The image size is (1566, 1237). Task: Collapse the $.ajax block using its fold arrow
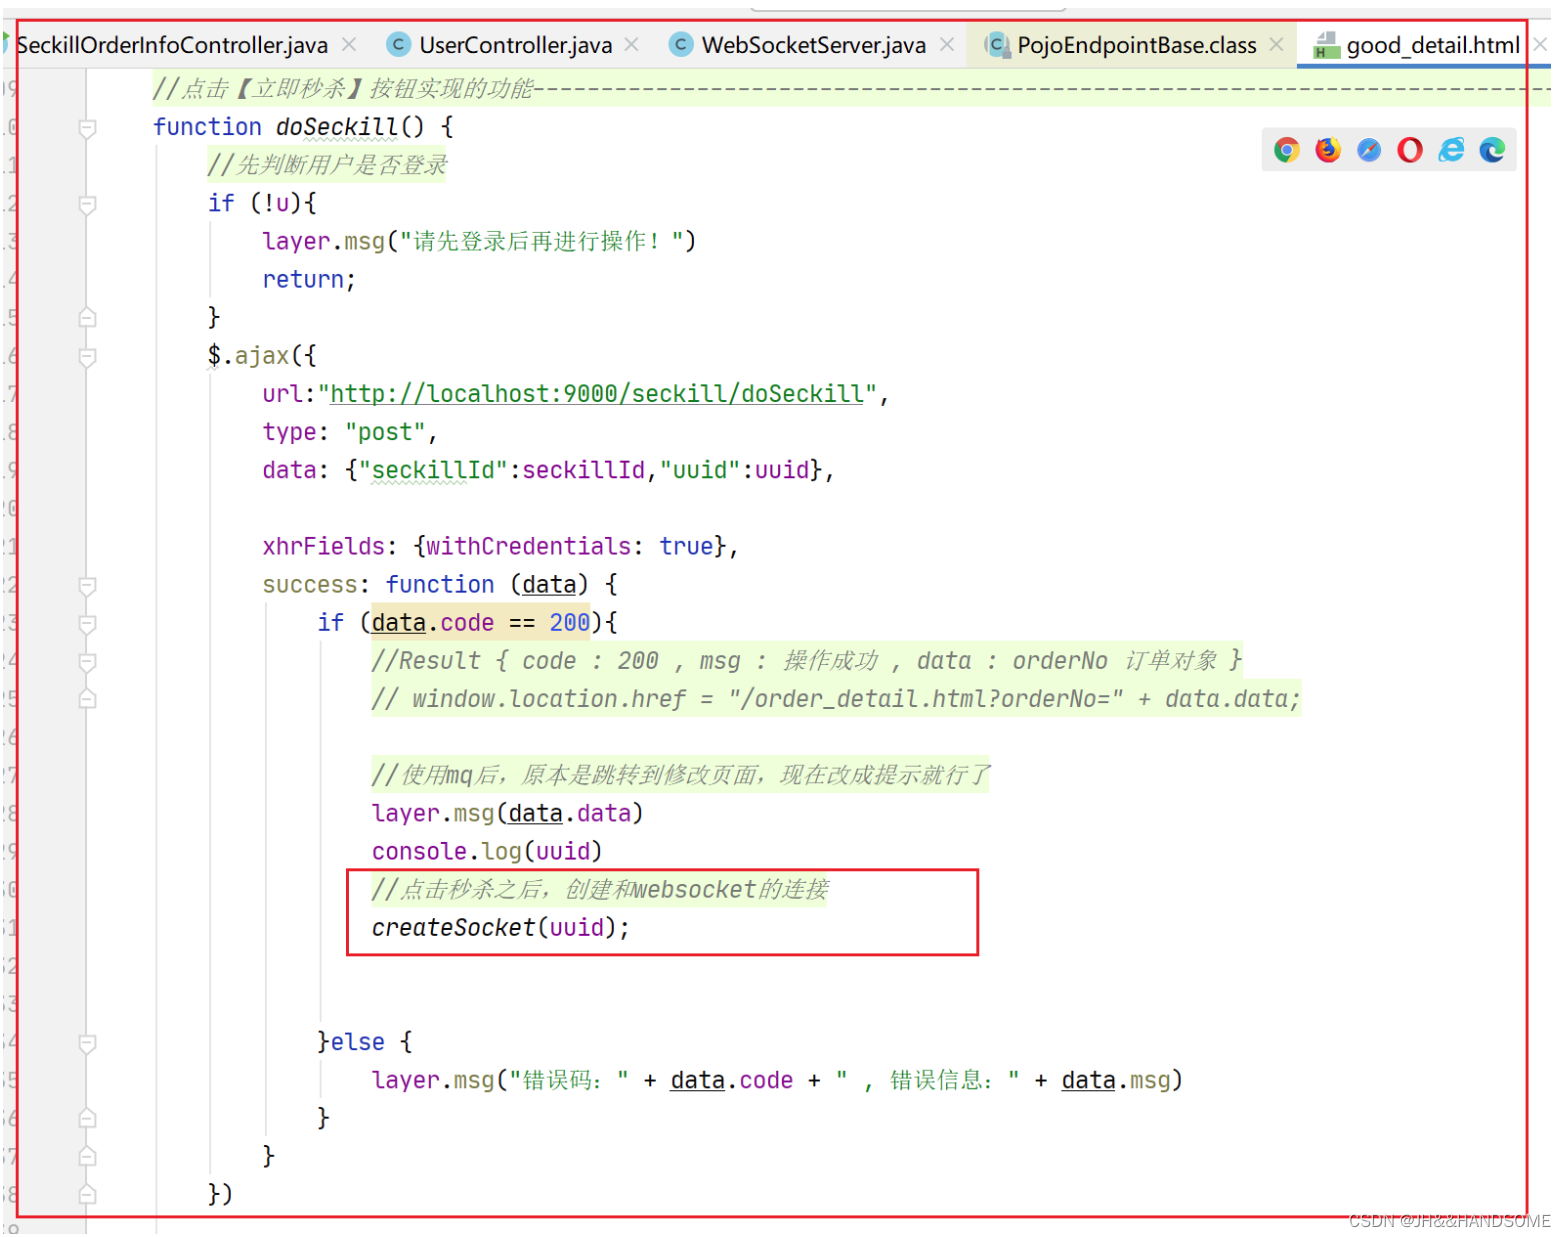(x=86, y=357)
